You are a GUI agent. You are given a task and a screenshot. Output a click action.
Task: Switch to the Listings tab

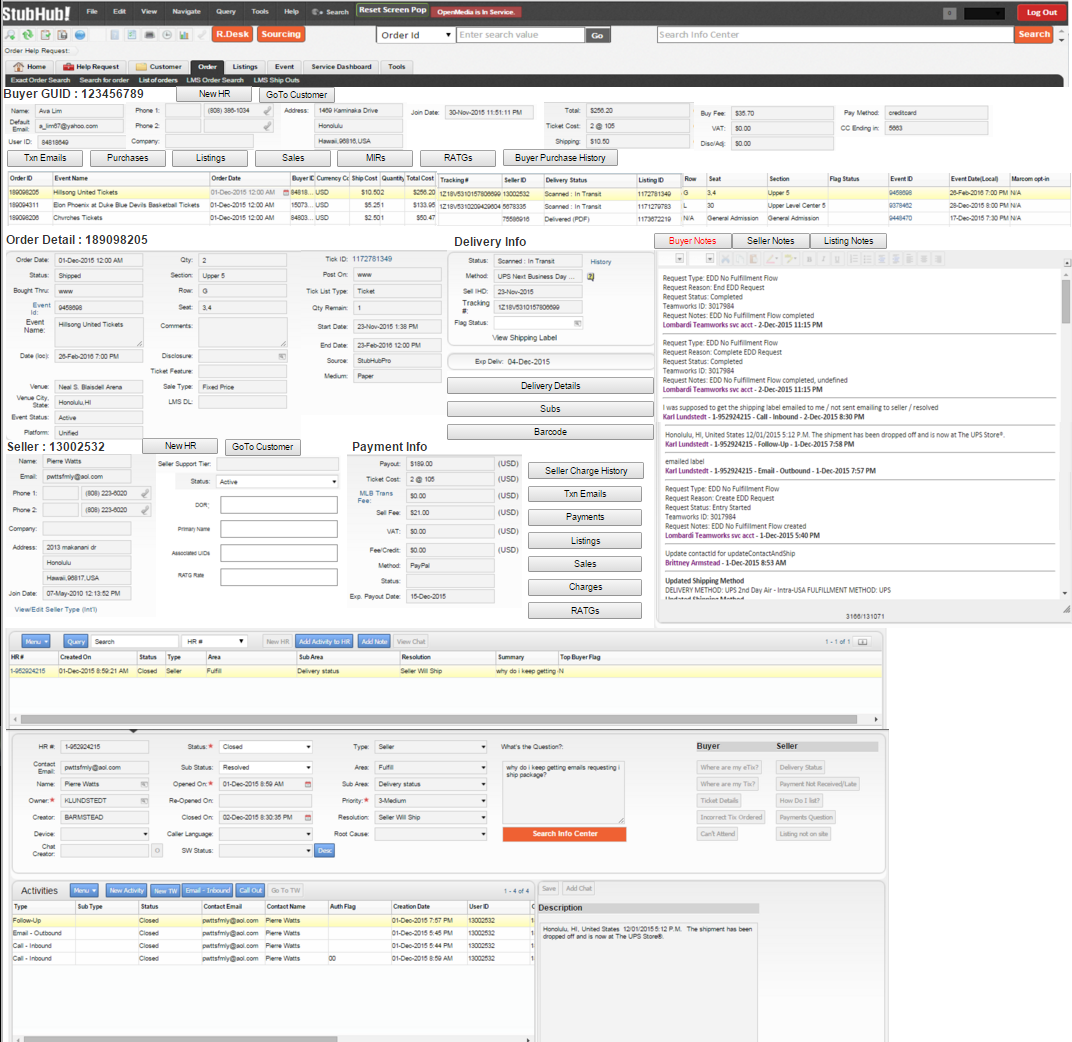tap(245, 67)
